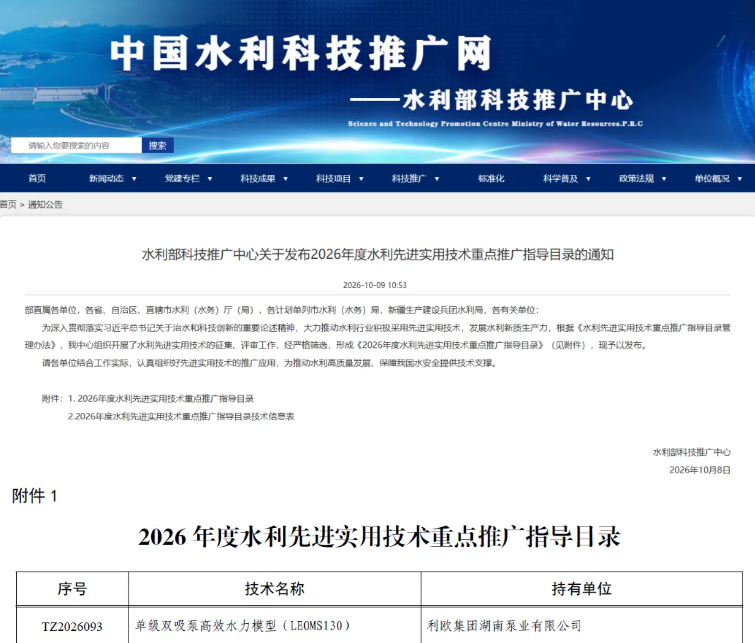The width and height of the screenshot is (755, 643).
Task: Click the 附件 1 heading
Action: pos(35,496)
